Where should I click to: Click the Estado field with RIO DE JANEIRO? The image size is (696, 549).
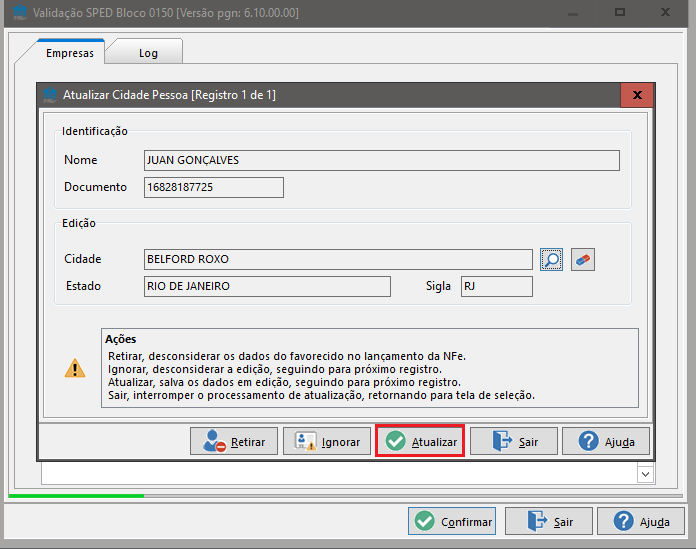(267, 286)
